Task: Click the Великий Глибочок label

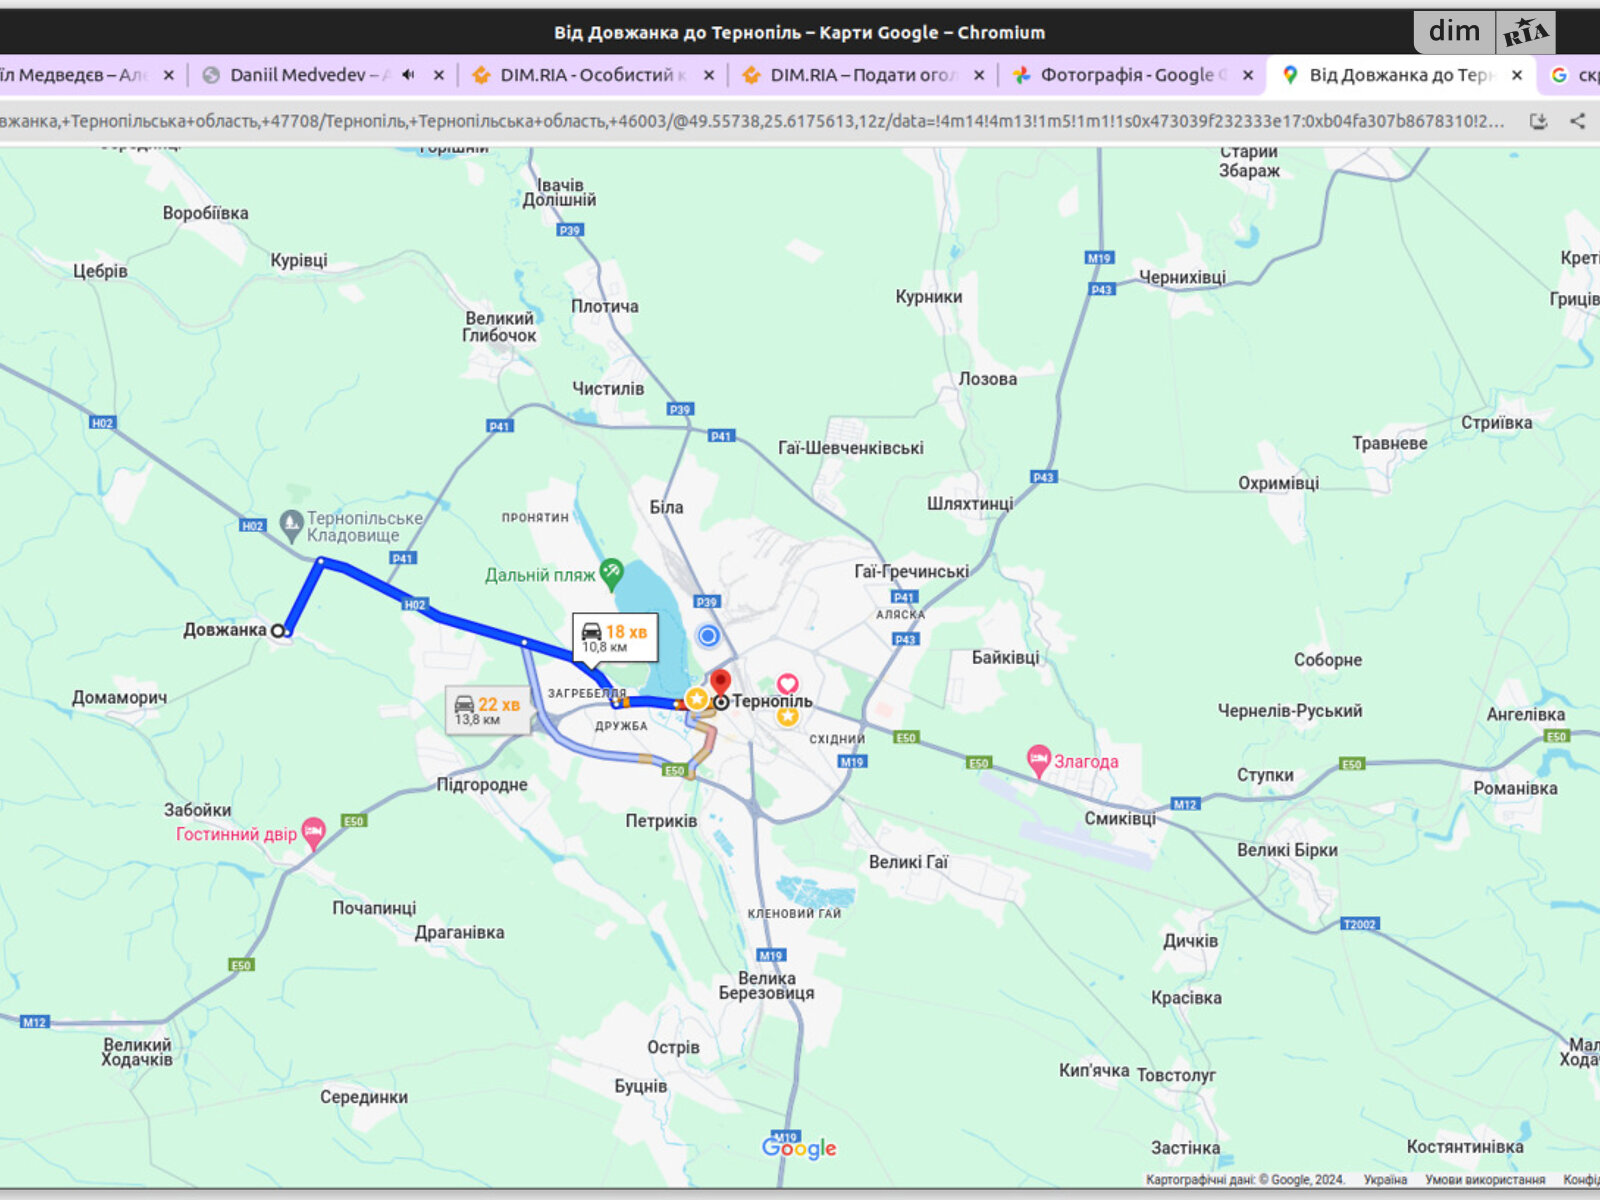Action: coord(500,327)
